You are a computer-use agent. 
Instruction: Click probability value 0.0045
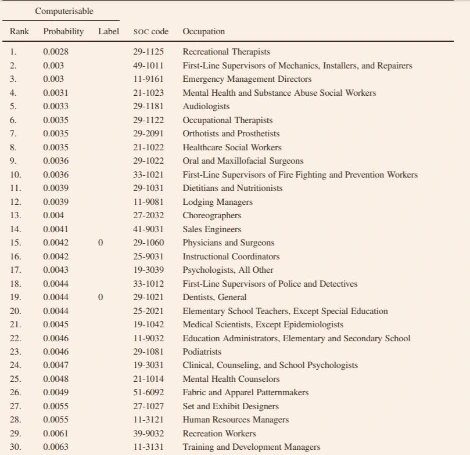(56, 324)
